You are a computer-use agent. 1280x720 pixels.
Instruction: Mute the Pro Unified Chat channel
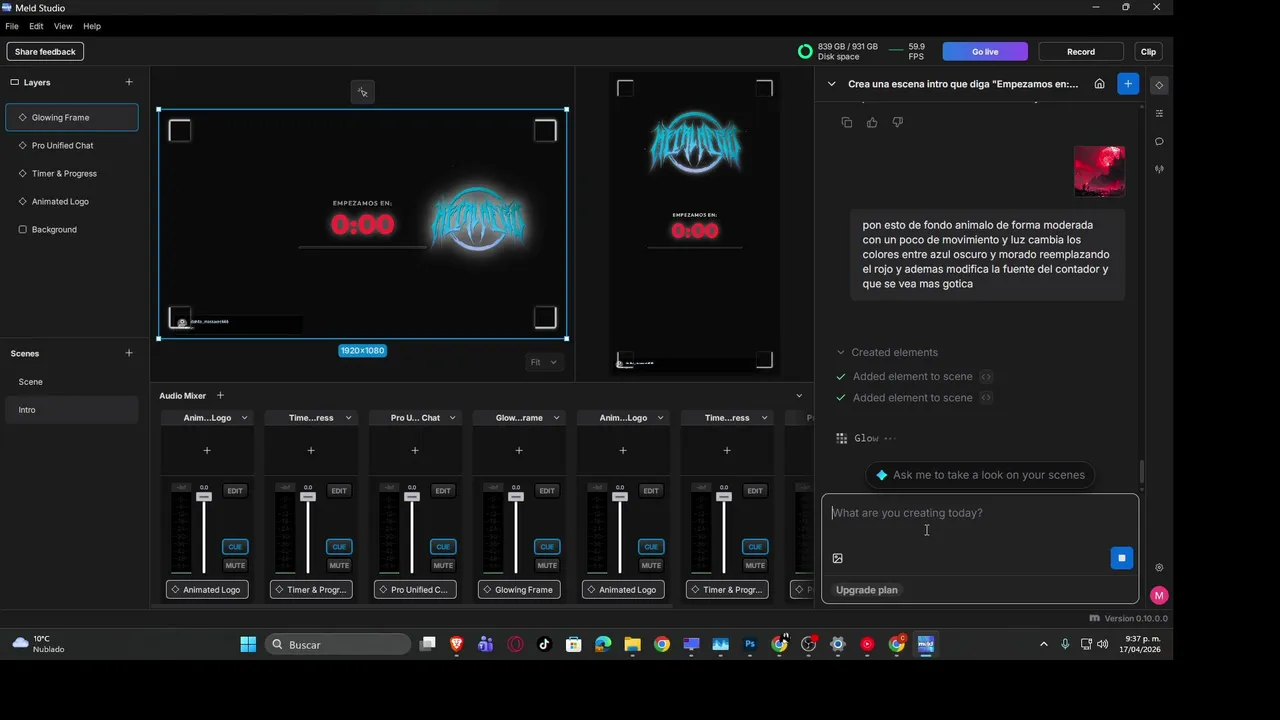[x=443, y=565]
